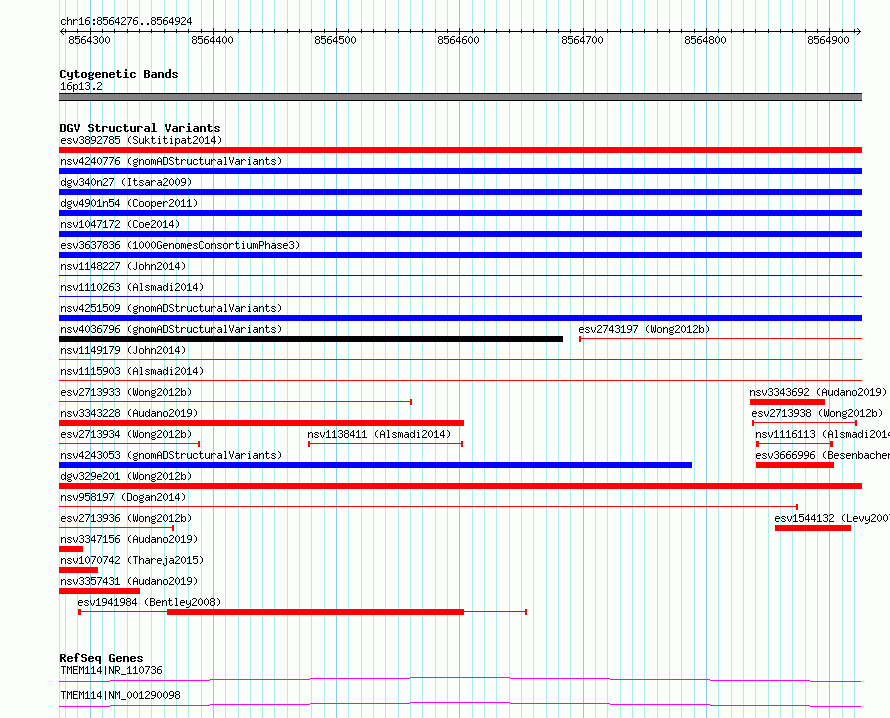890x718 pixels.
Task: Click the red nsv3357431 variant bar
Action: pyautogui.click(x=99, y=591)
